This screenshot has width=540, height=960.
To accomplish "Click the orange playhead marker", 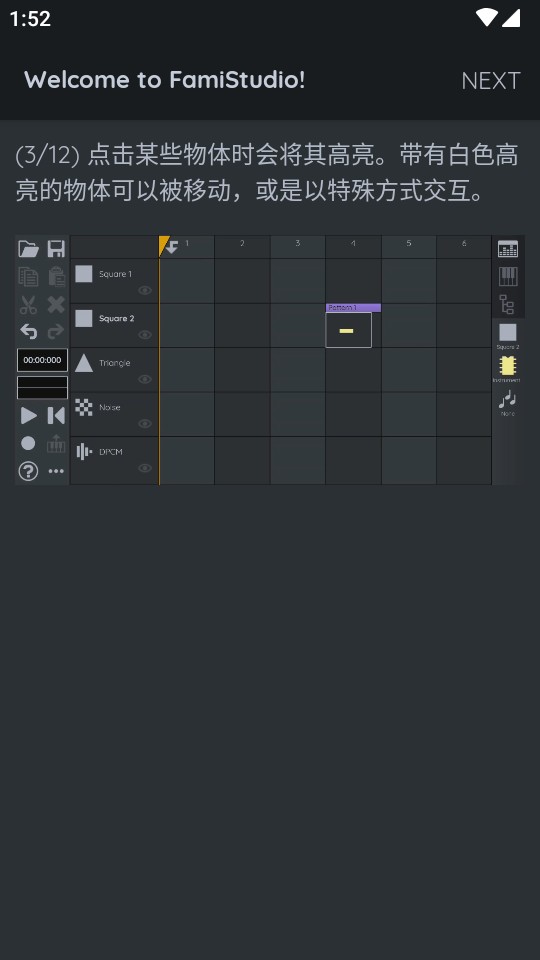I will [x=163, y=246].
